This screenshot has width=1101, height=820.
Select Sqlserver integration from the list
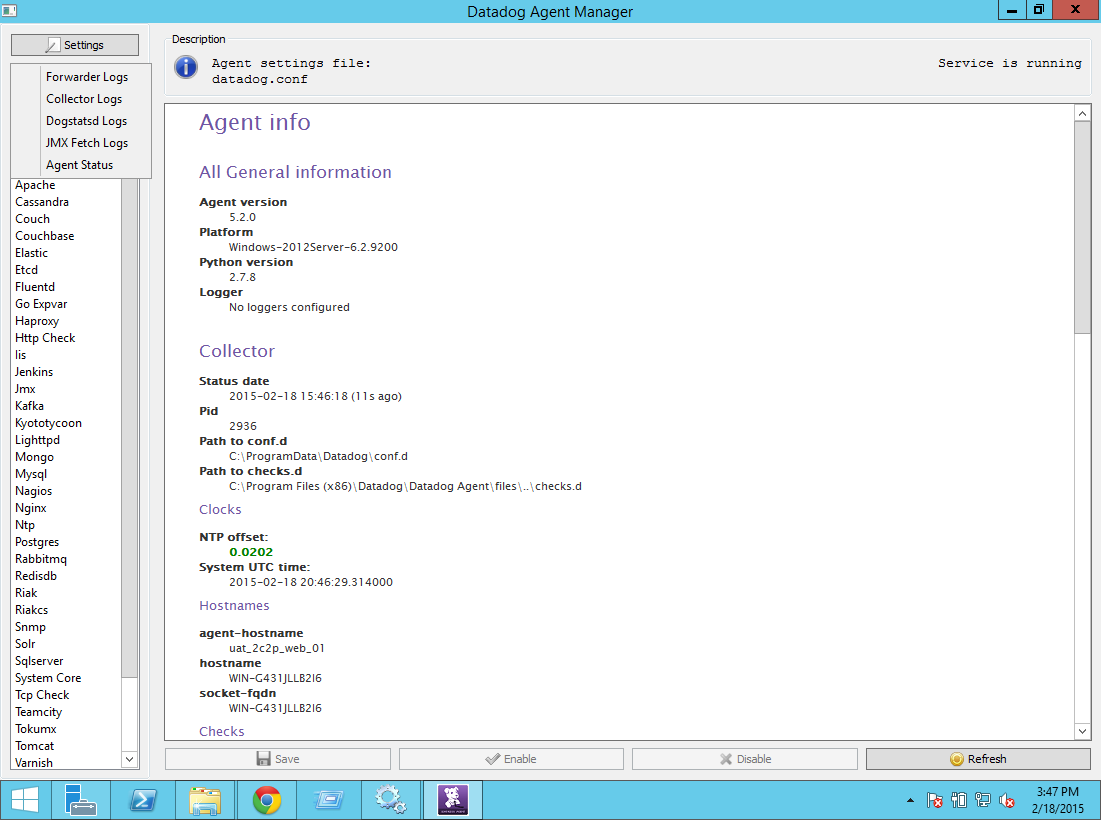(x=40, y=661)
